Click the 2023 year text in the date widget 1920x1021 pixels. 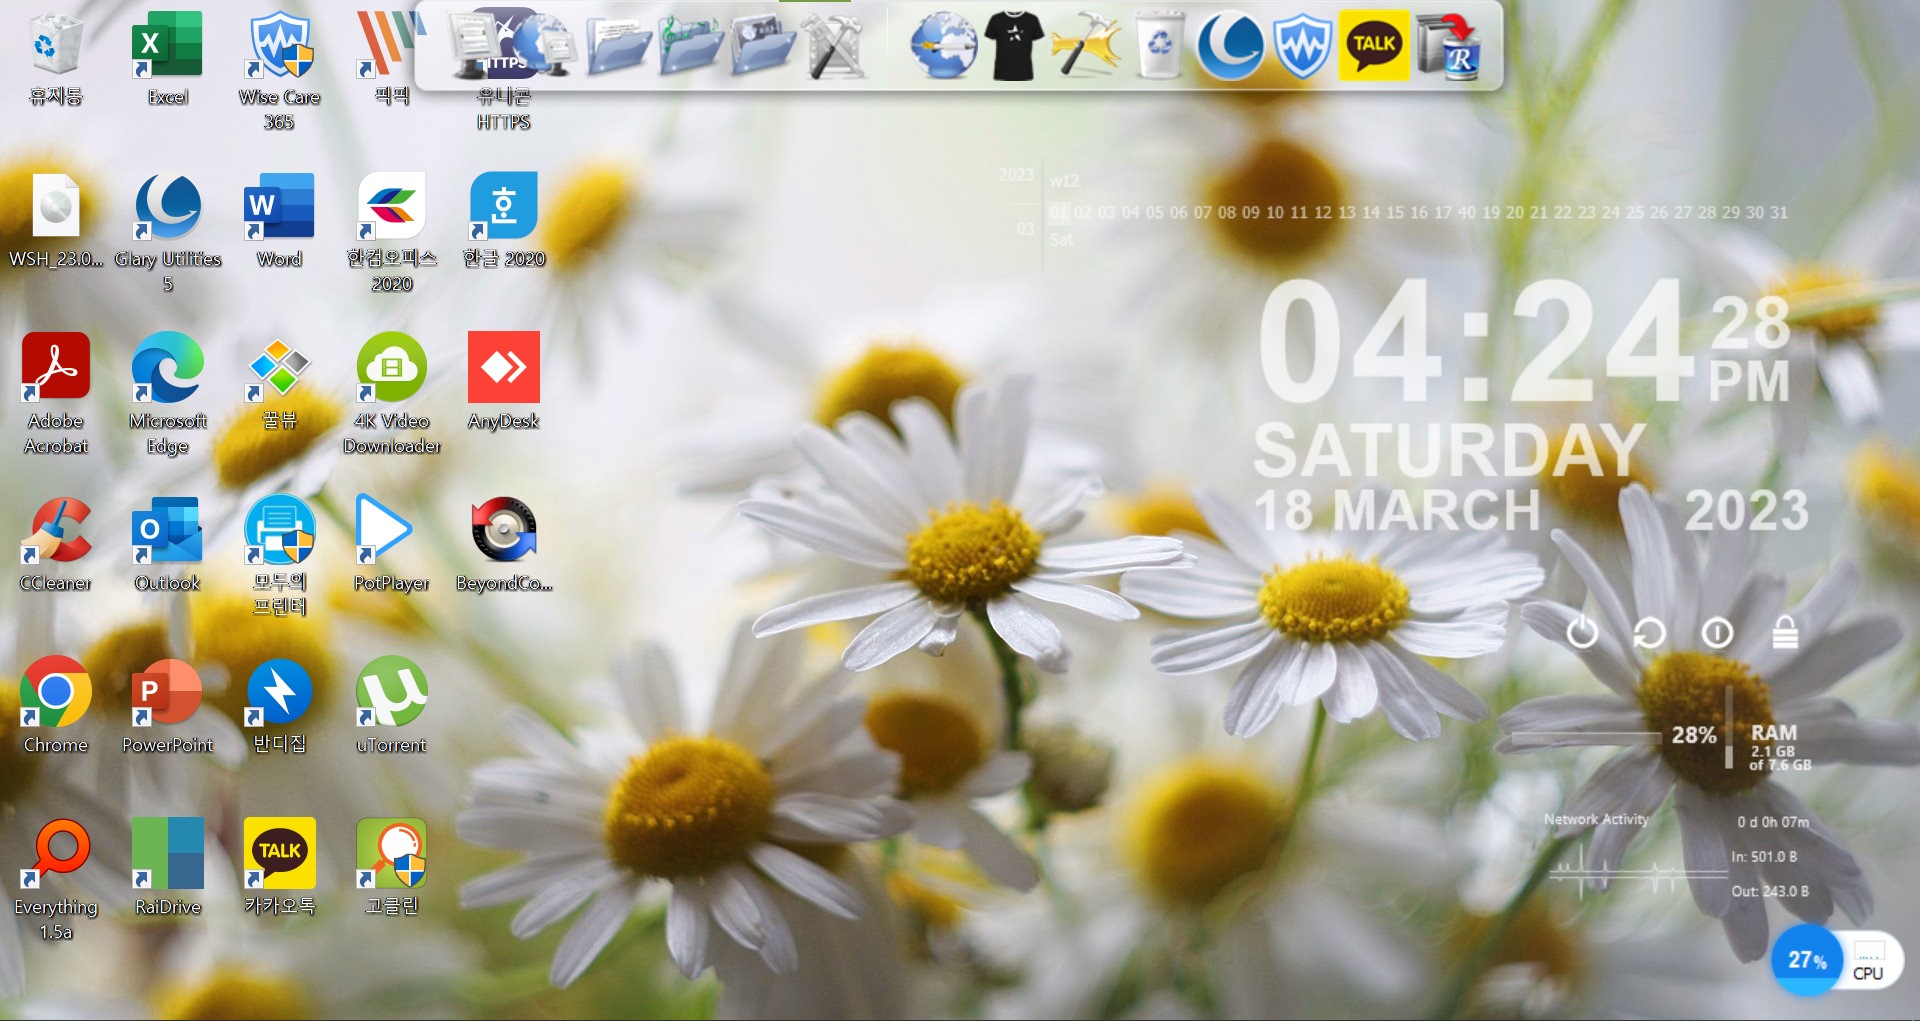click(1747, 510)
